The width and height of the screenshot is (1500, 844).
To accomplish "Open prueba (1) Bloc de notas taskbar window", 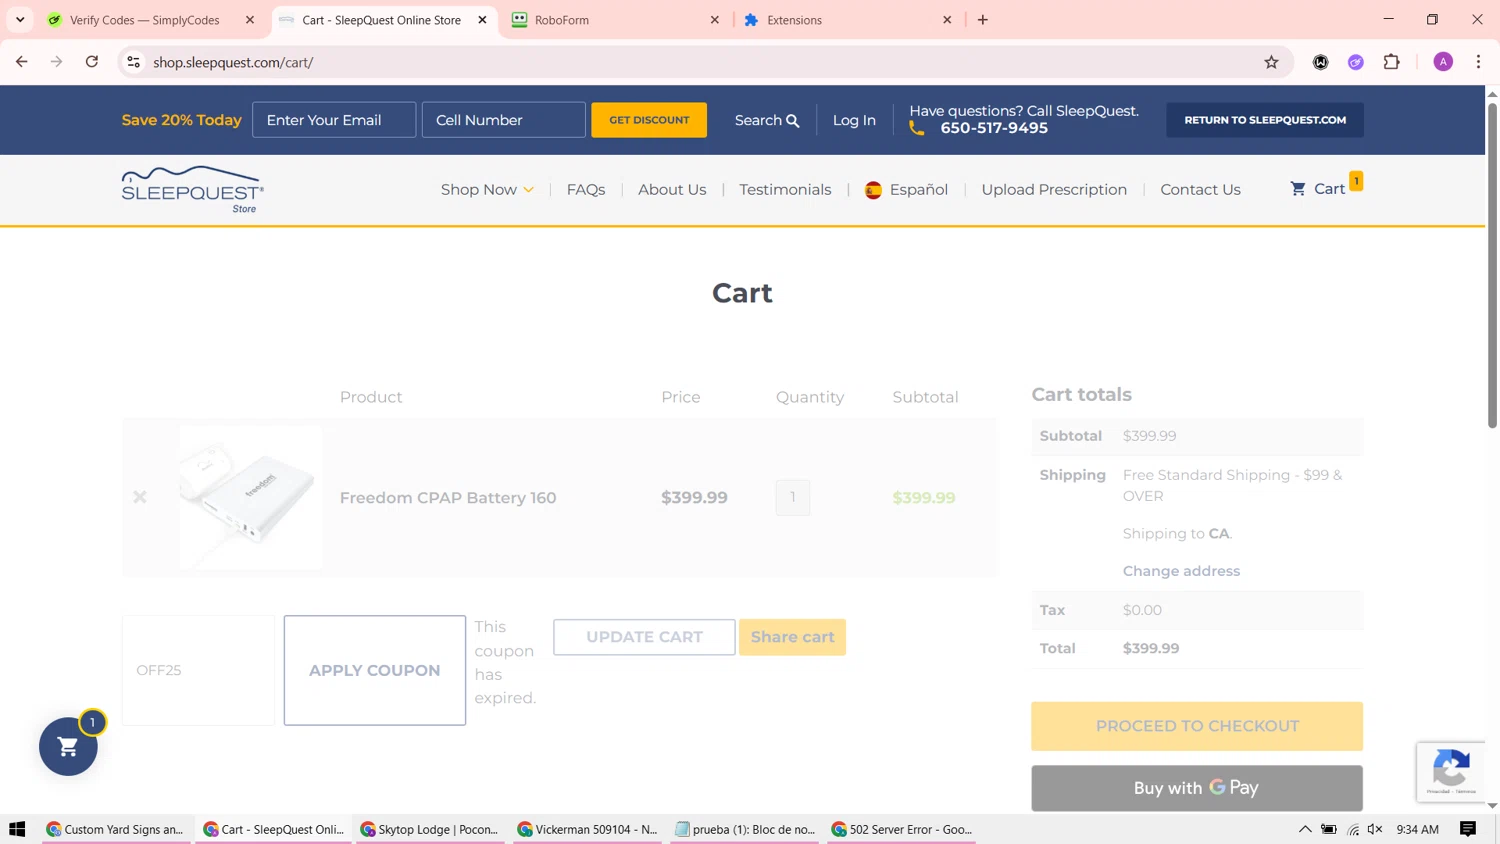I will (744, 829).
